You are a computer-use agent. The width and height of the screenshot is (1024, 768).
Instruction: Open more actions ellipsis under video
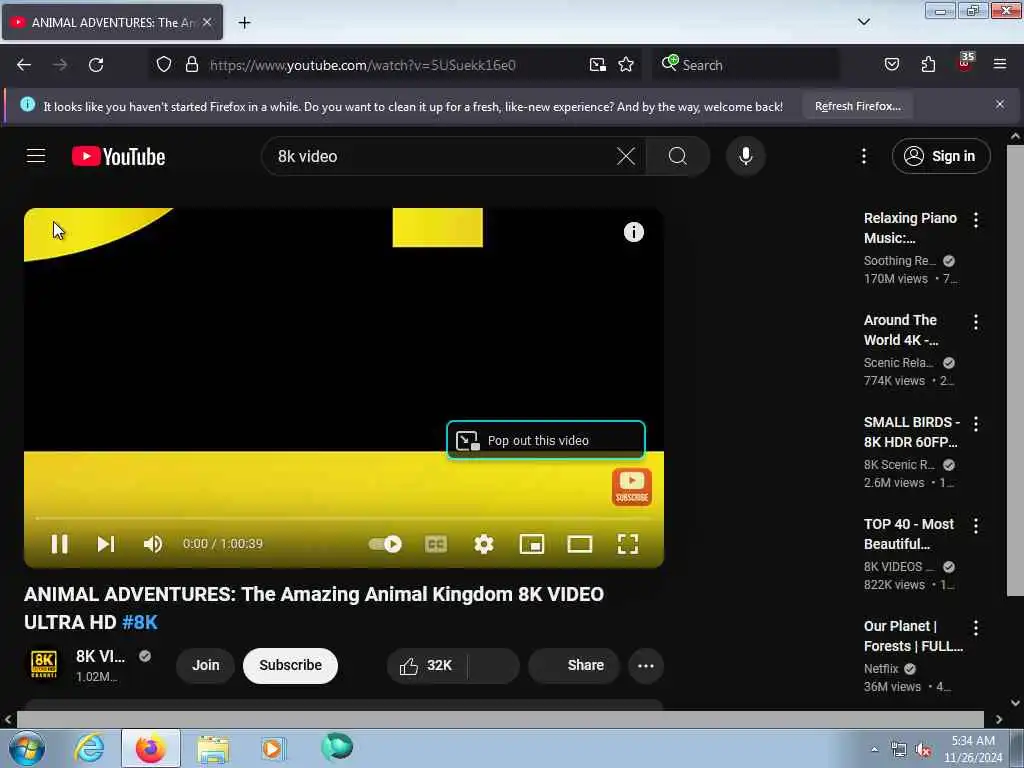coord(646,665)
